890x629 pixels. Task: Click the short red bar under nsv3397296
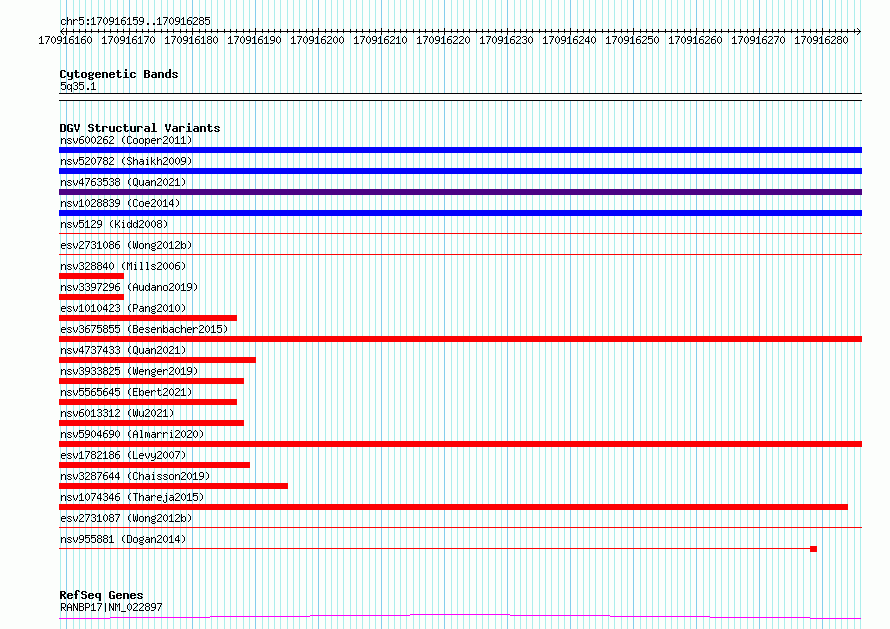[91, 297]
